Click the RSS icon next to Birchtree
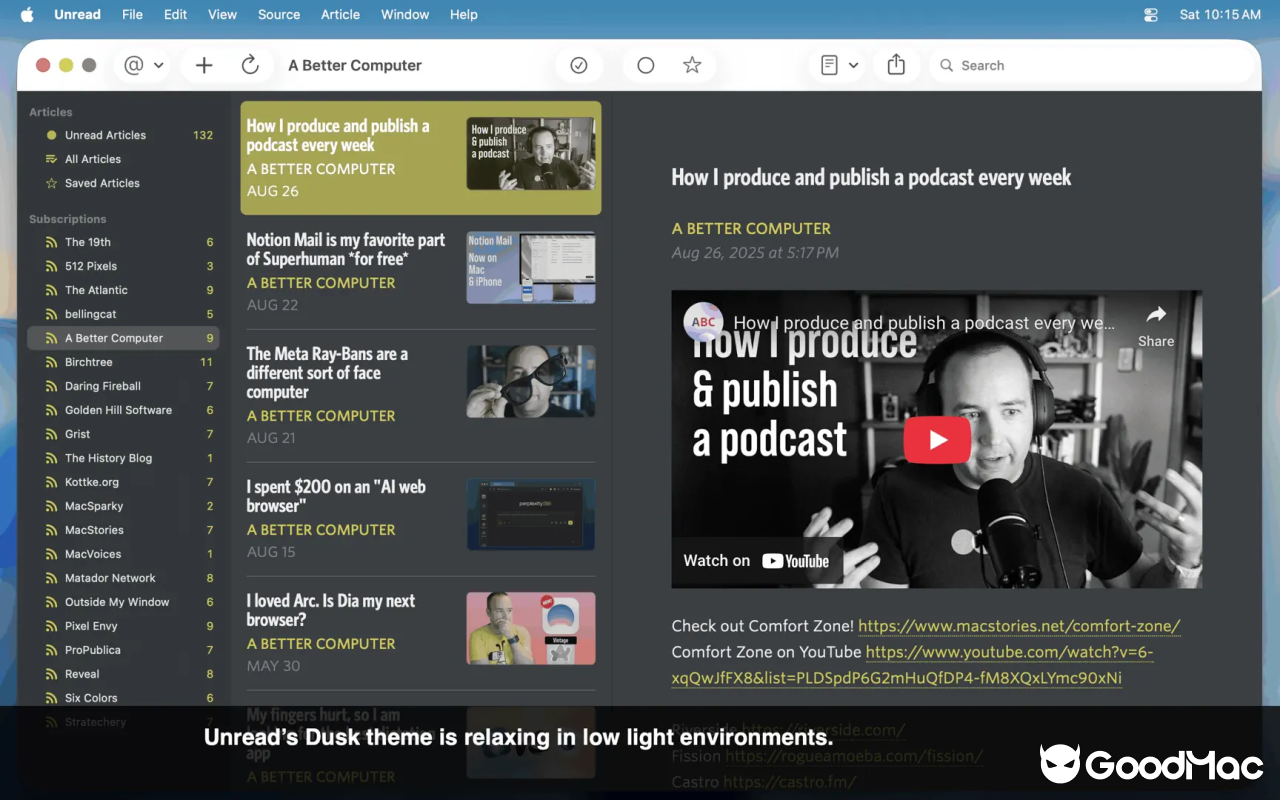Viewport: 1280px width, 800px height. [51, 362]
